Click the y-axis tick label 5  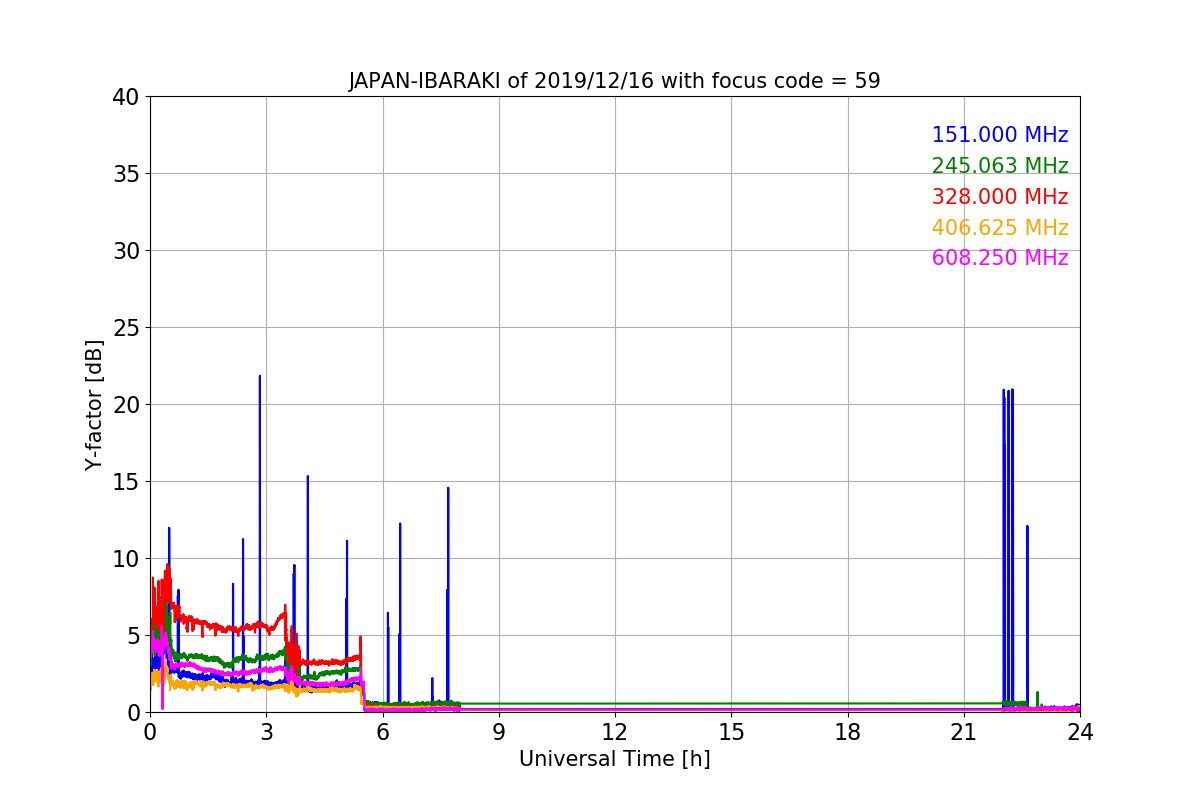(x=133, y=636)
